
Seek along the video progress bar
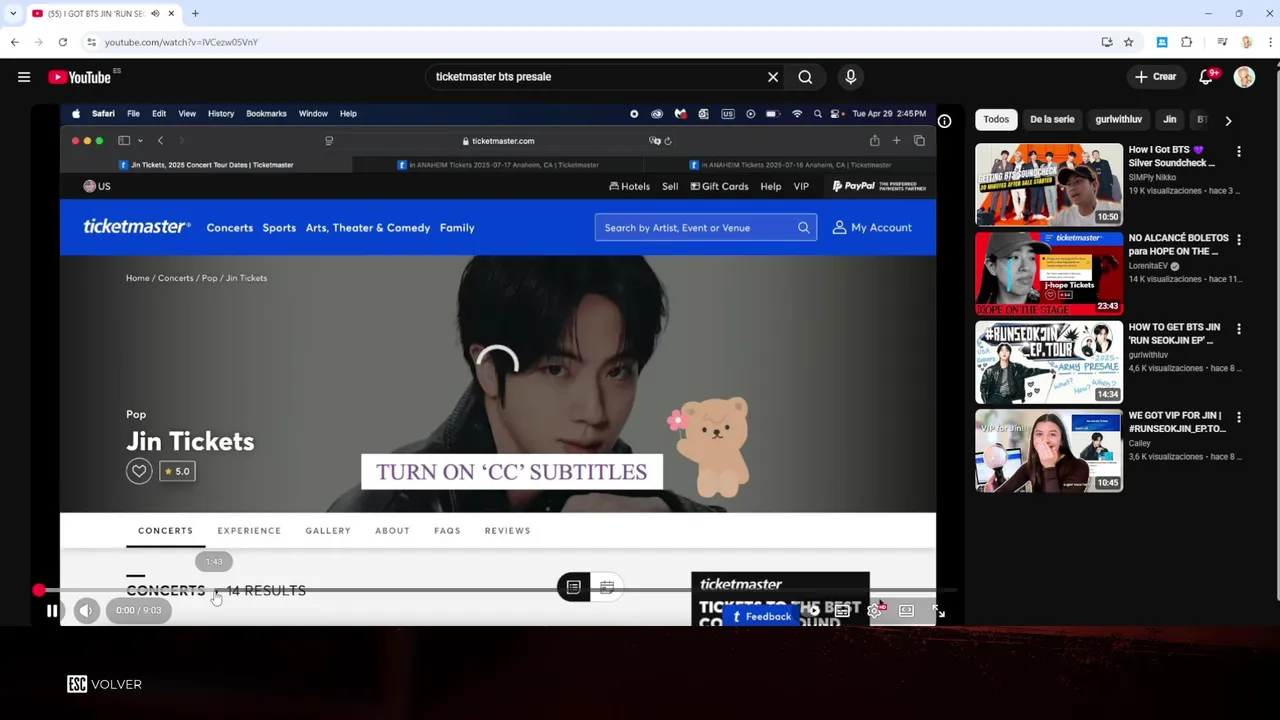point(498,591)
